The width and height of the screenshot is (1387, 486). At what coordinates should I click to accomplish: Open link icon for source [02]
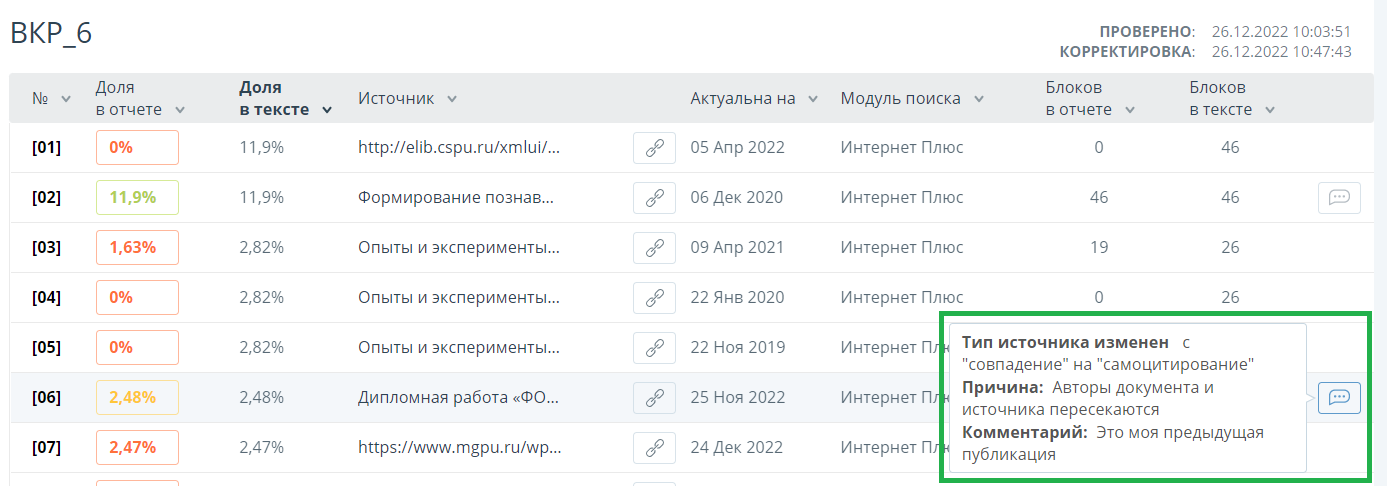click(x=654, y=197)
